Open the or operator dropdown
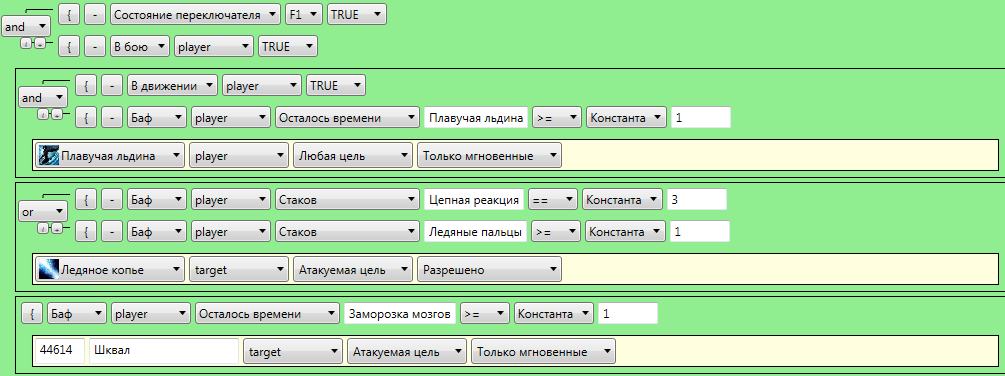1005x376 pixels. click(42, 212)
